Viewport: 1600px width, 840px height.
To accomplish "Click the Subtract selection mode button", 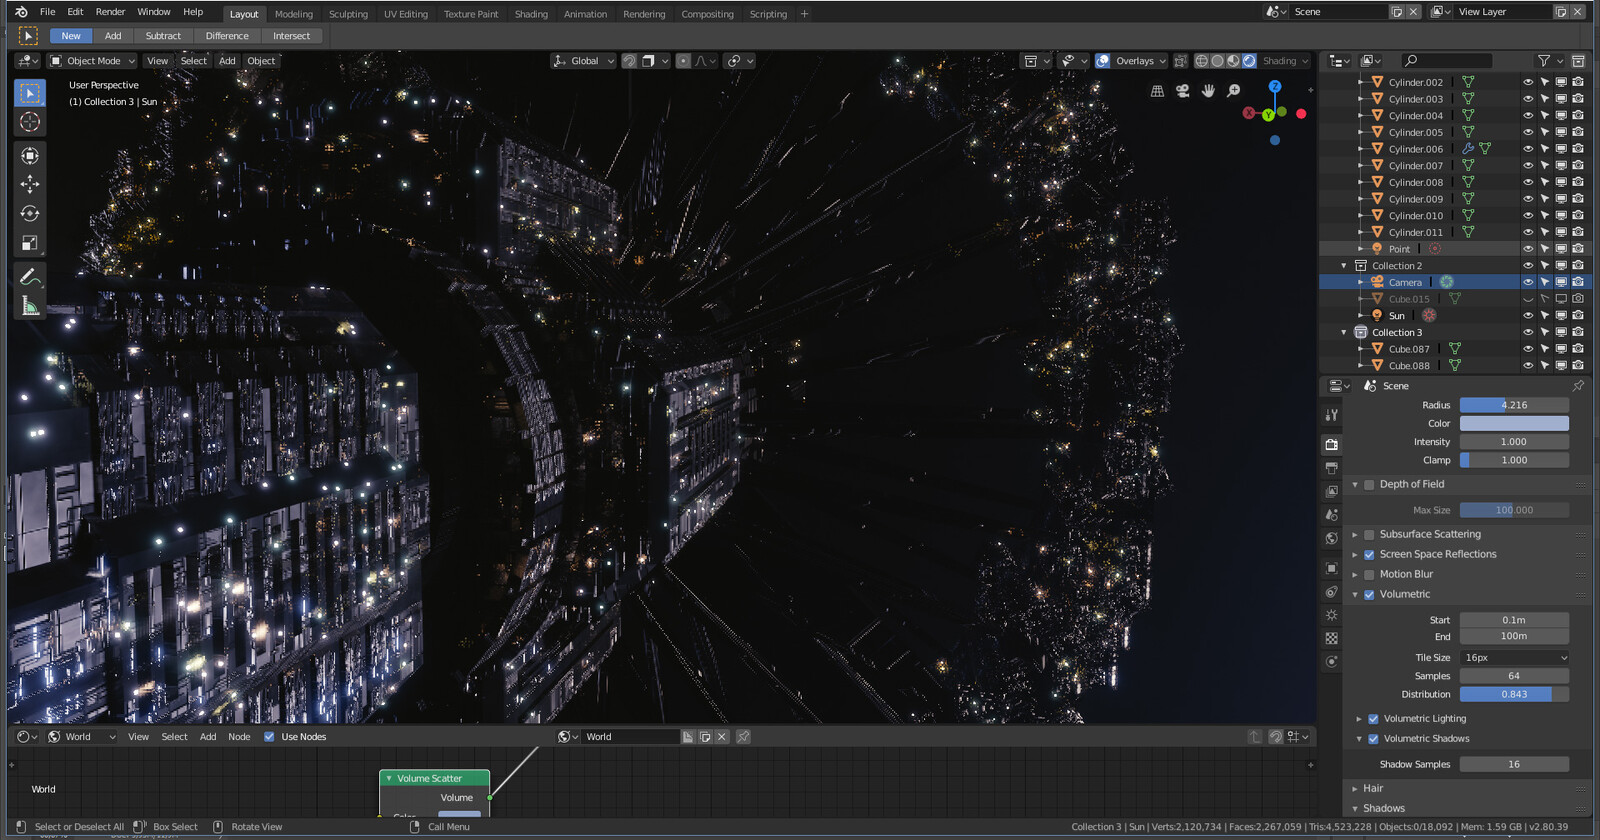I will (x=163, y=36).
